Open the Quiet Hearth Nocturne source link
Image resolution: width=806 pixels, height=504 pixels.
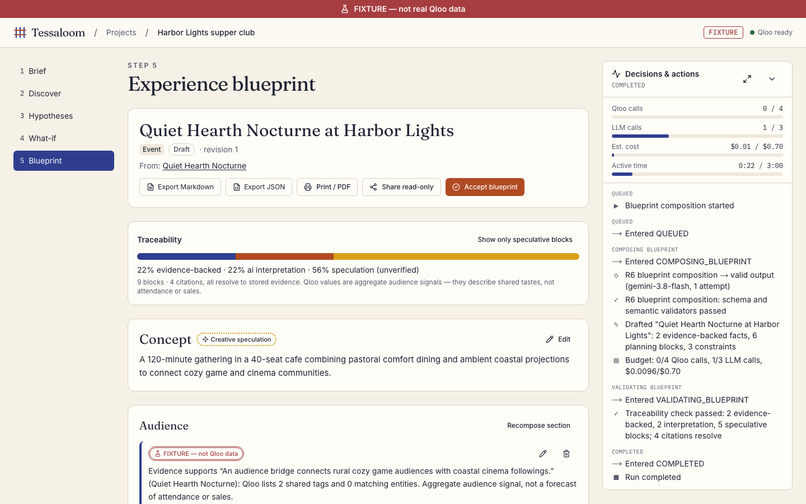[204, 166]
